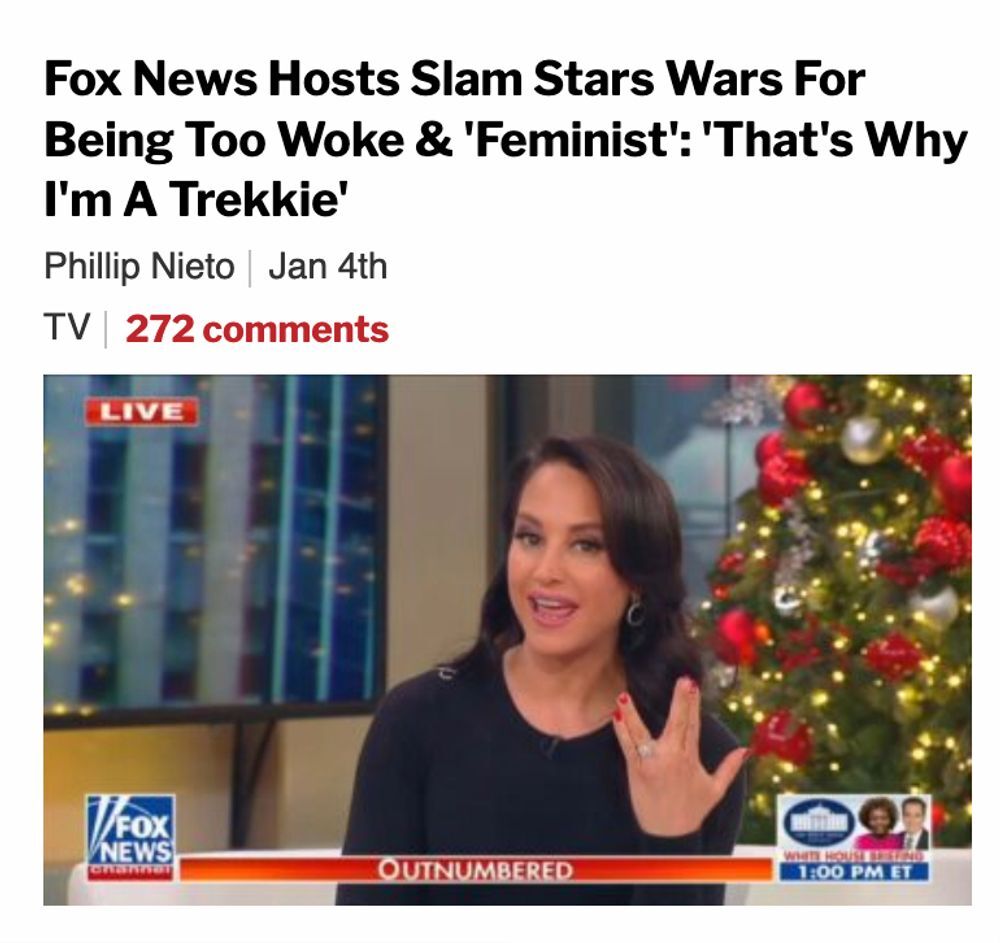Click the man in suit in briefing inset

[915, 822]
